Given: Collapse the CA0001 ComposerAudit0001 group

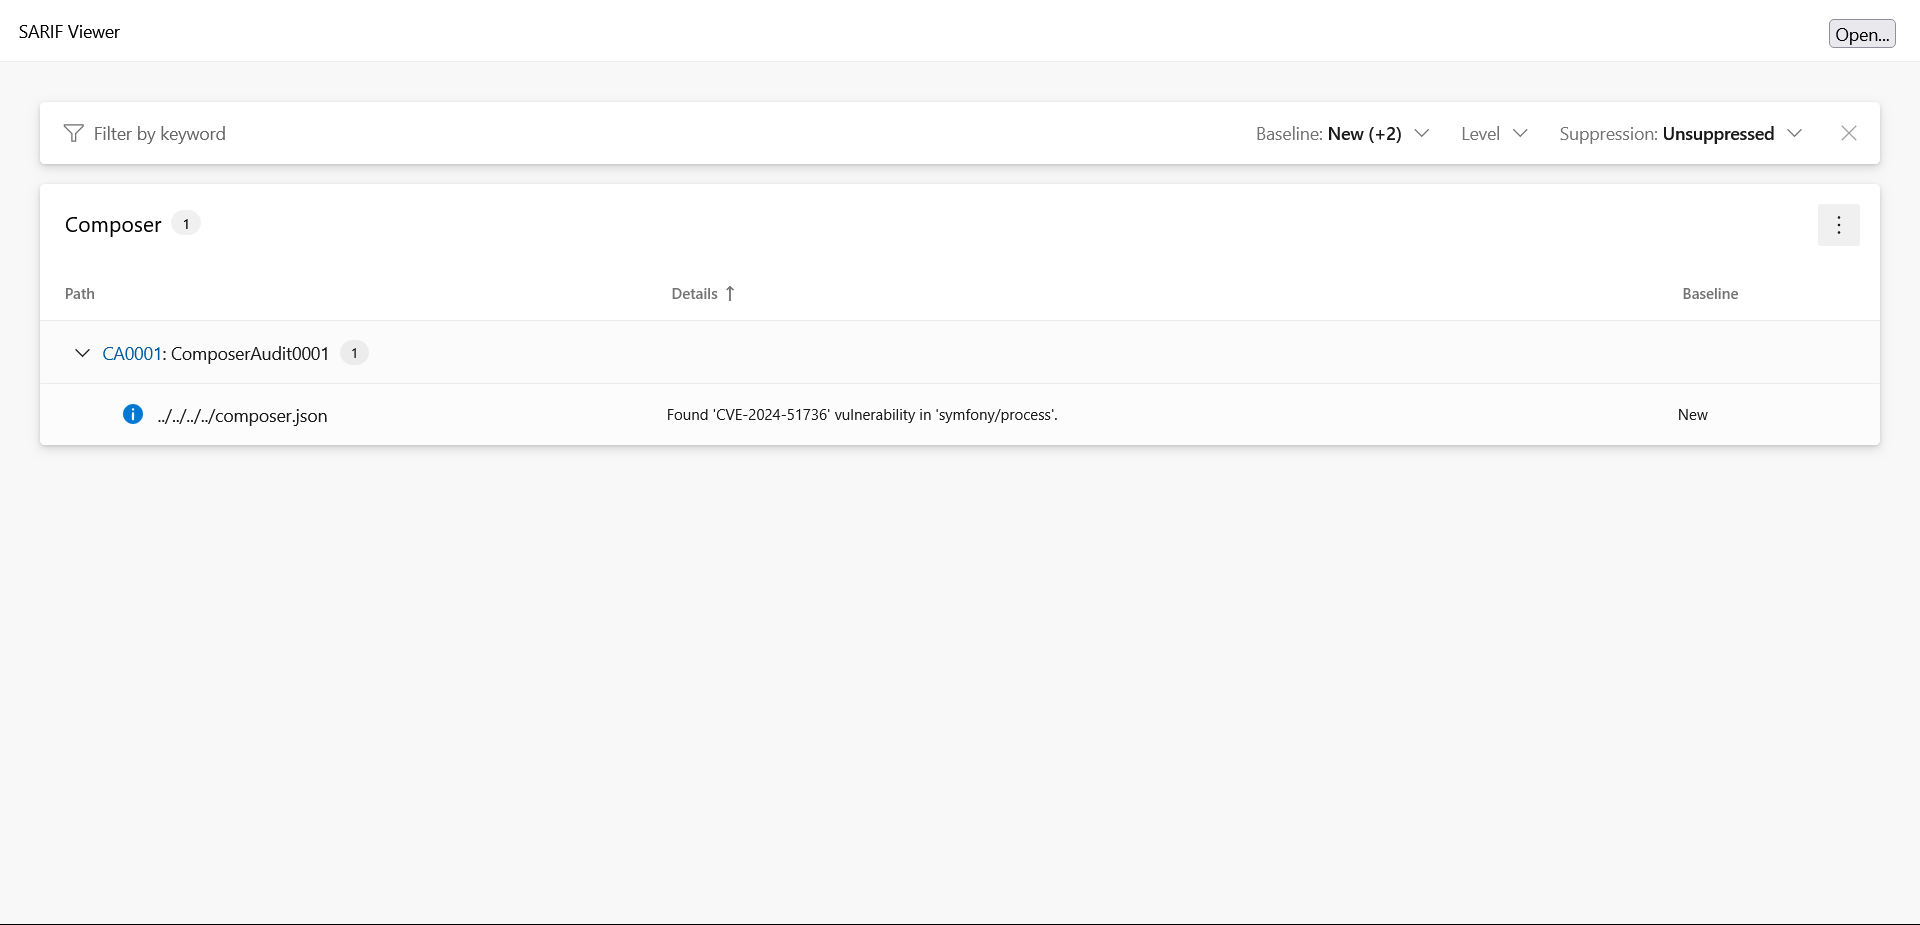Looking at the screenshot, I should pos(82,353).
